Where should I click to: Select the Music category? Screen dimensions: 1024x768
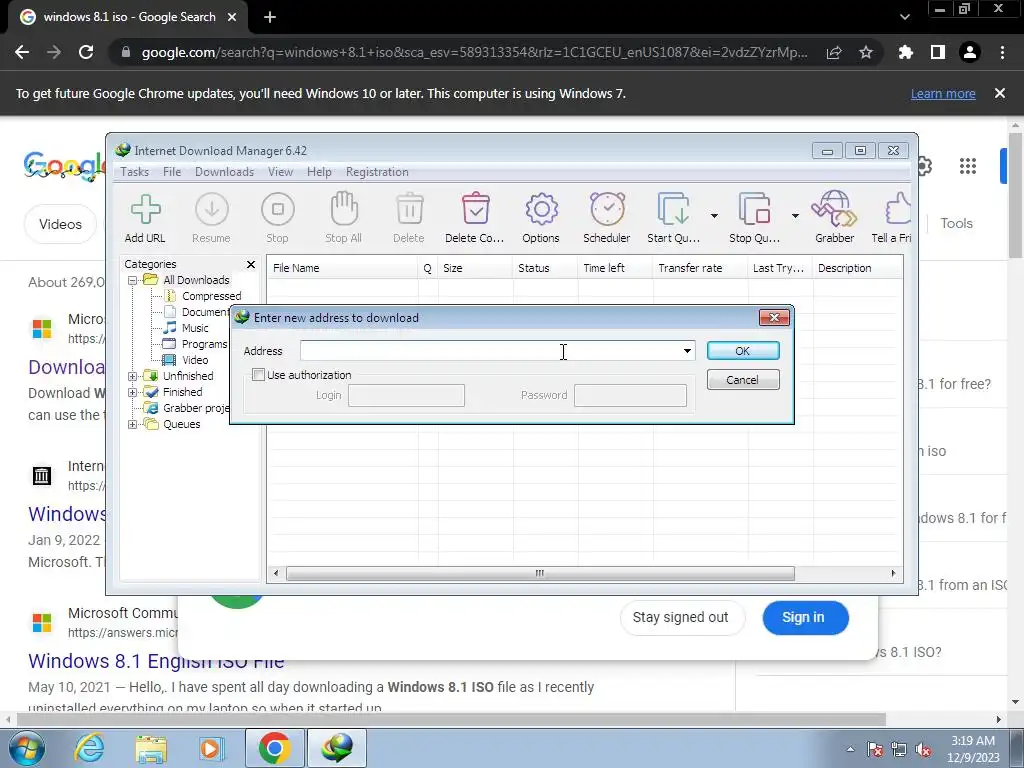click(x=195, y=328)
